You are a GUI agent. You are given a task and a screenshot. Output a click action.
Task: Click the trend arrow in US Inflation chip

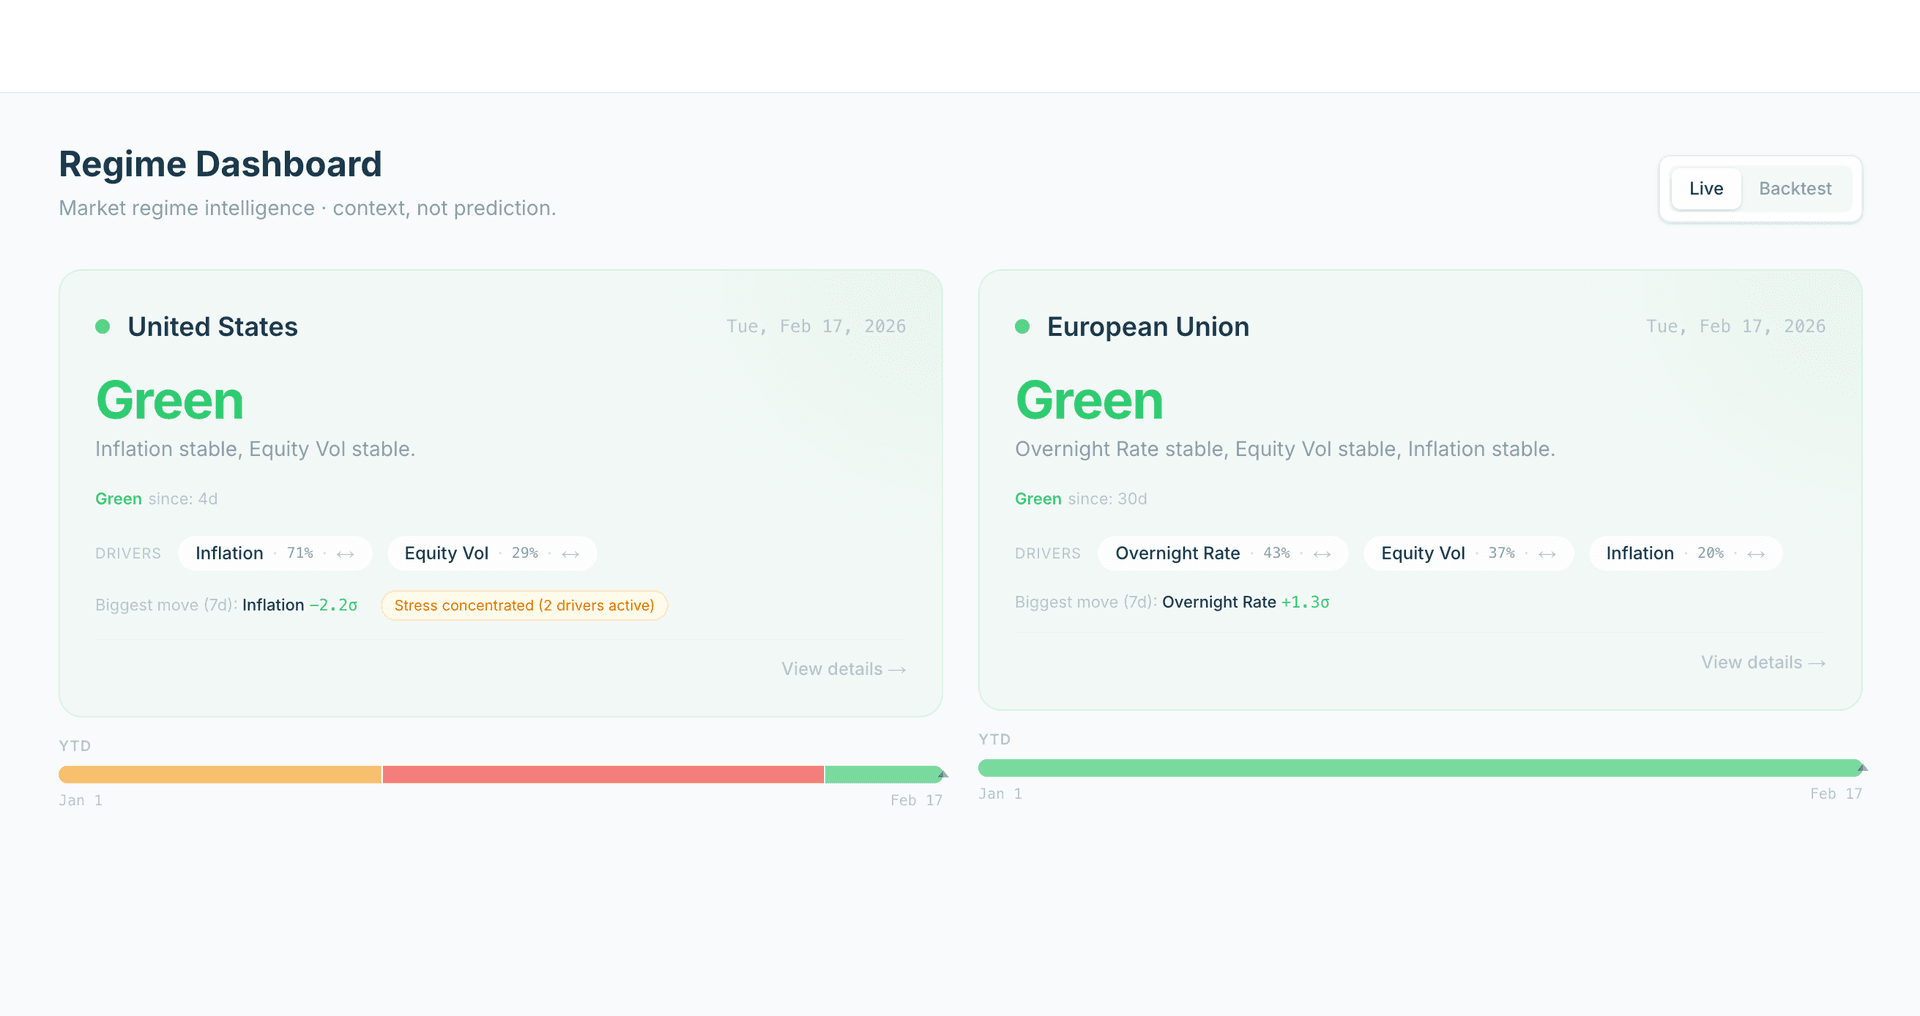point(346,554)
